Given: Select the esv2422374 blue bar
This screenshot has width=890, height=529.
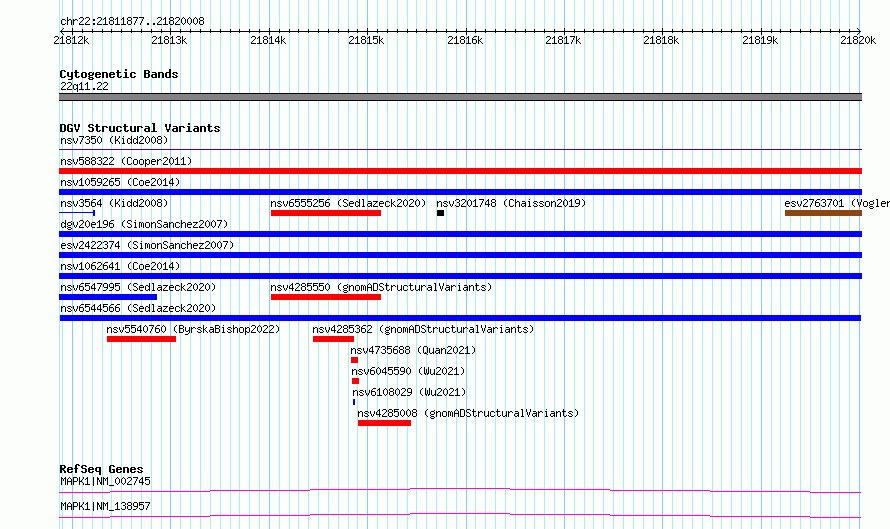Looking at the screenshot, I should point(460,255).
